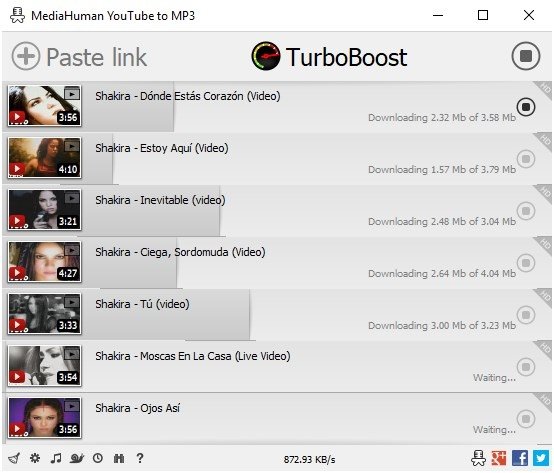Stop the Ciega, Sordomuda download
This screenshot has width=554, height=473.
click(526, 262)
